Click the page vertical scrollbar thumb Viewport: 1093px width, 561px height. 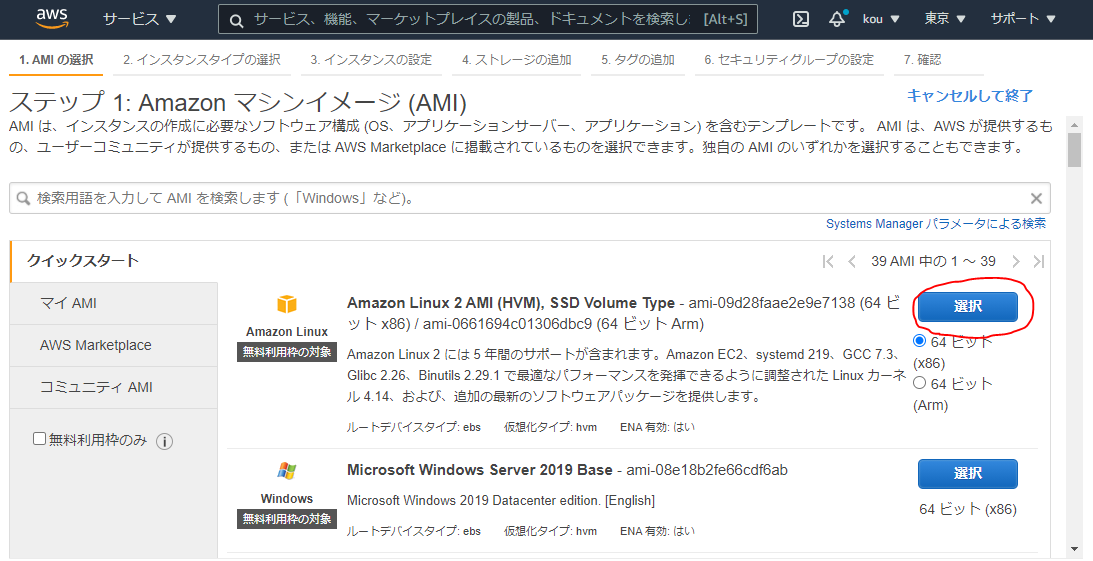pos(1073,151)
